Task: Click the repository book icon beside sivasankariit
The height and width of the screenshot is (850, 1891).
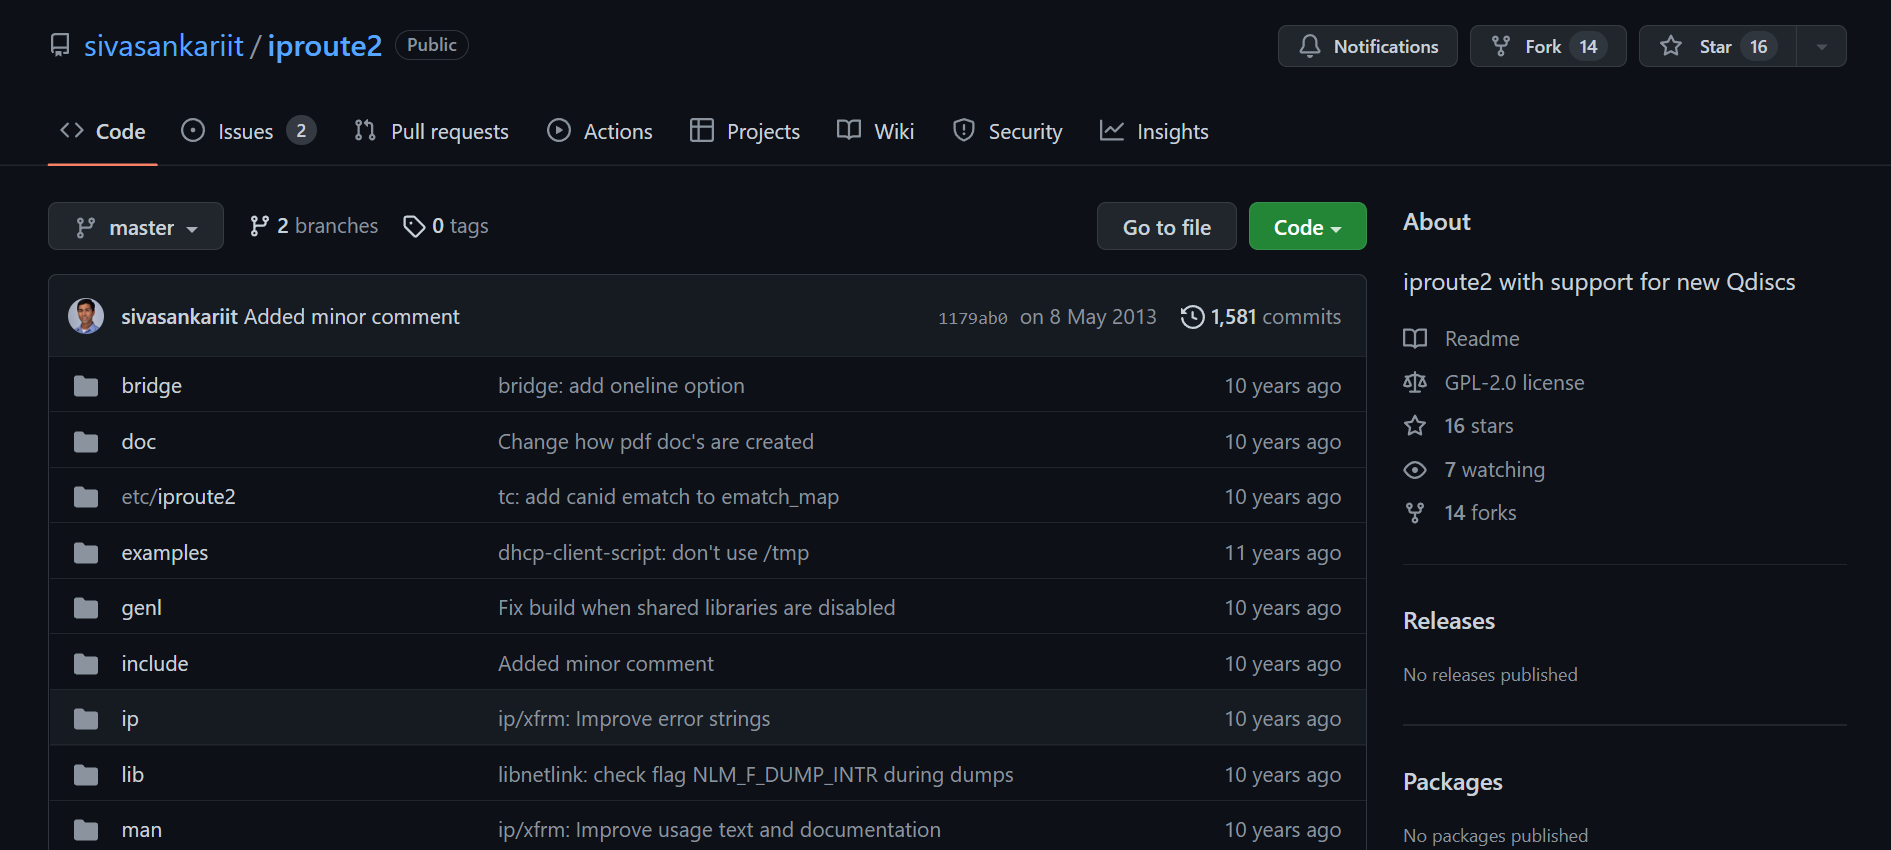Action: pos(60,46)
